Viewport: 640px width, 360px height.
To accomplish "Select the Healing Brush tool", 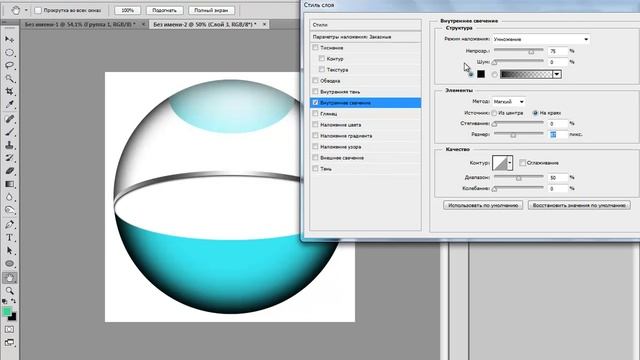I will (x=9, y=119).
